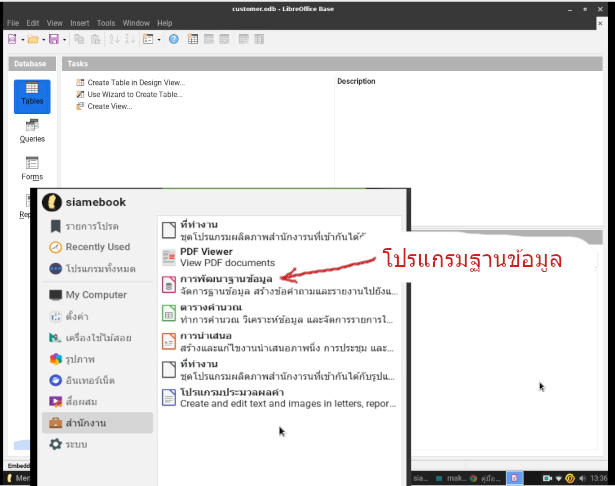This screenshot has width=615, height=486.
Task: Launch โปรแกรมประมวลผลคำ word processor
Action: [x=280, y=398]
